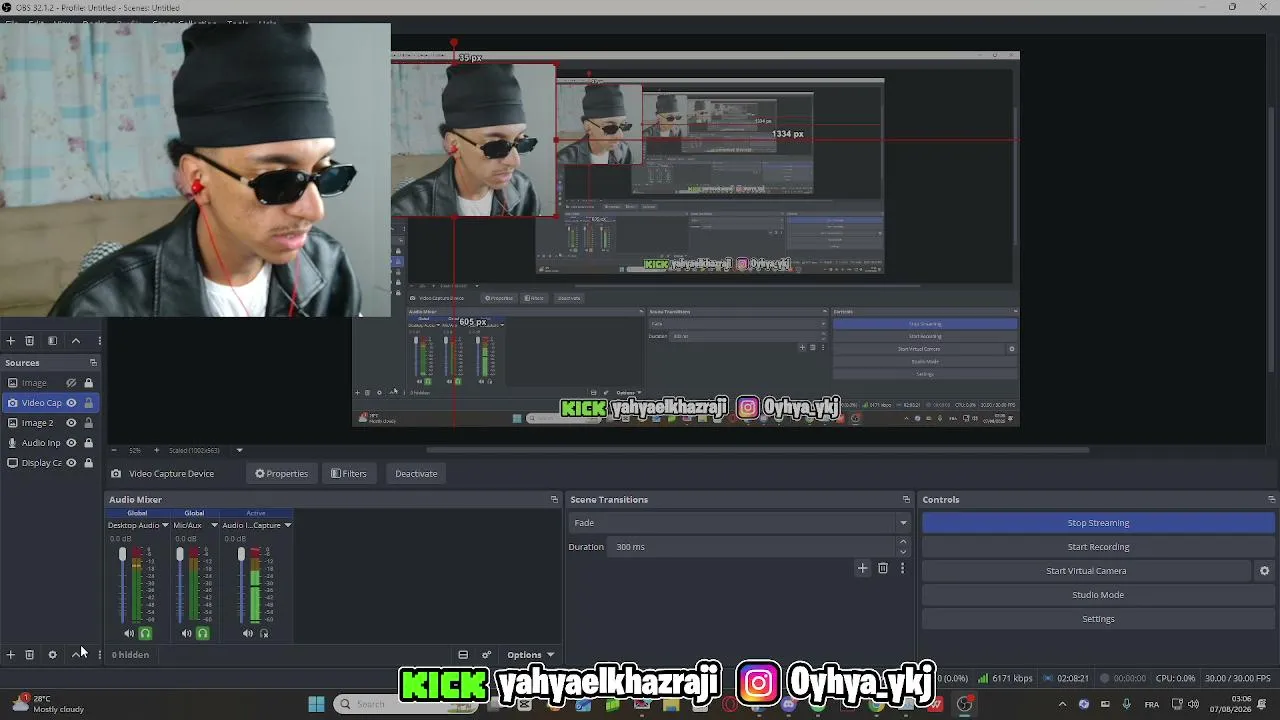Open Properties for Video Capture Device

(281, 474)
